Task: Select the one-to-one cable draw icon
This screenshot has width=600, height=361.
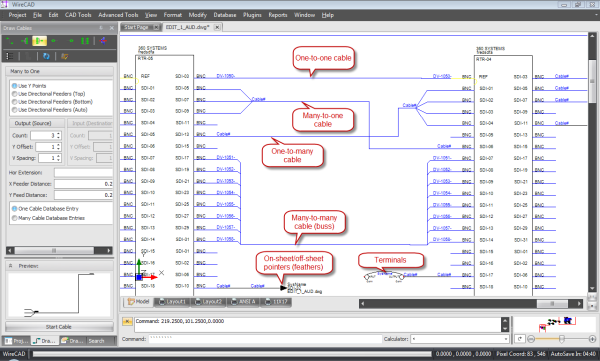Action: click(x=10, y=41)
